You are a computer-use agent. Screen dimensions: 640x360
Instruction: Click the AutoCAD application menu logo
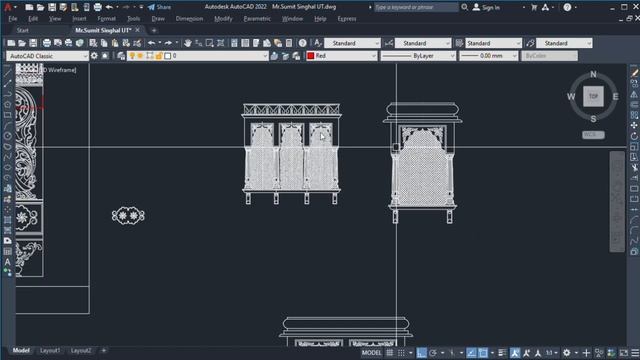tap(7, 7)
